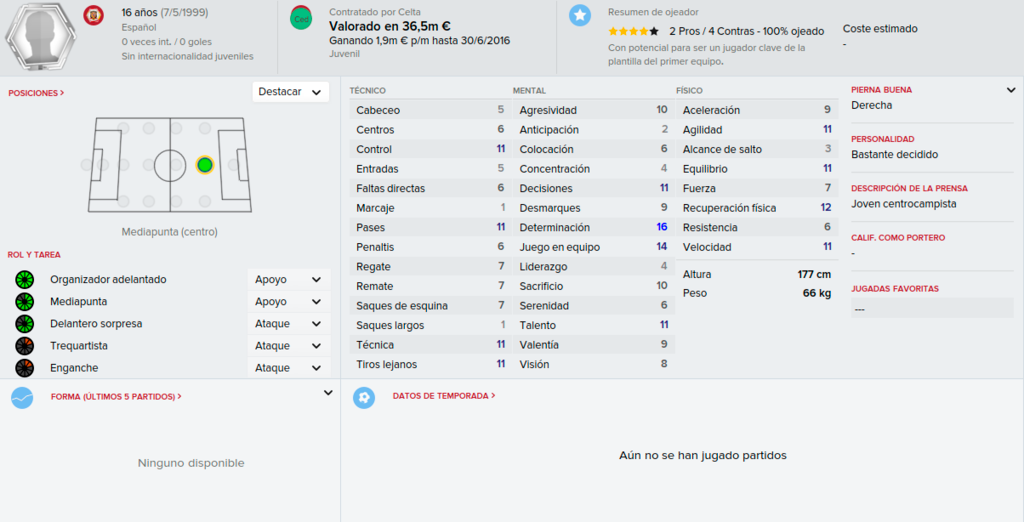
Task: Open Forma (últimos 5 partidos) link
Action: click(x=116, y=397)
